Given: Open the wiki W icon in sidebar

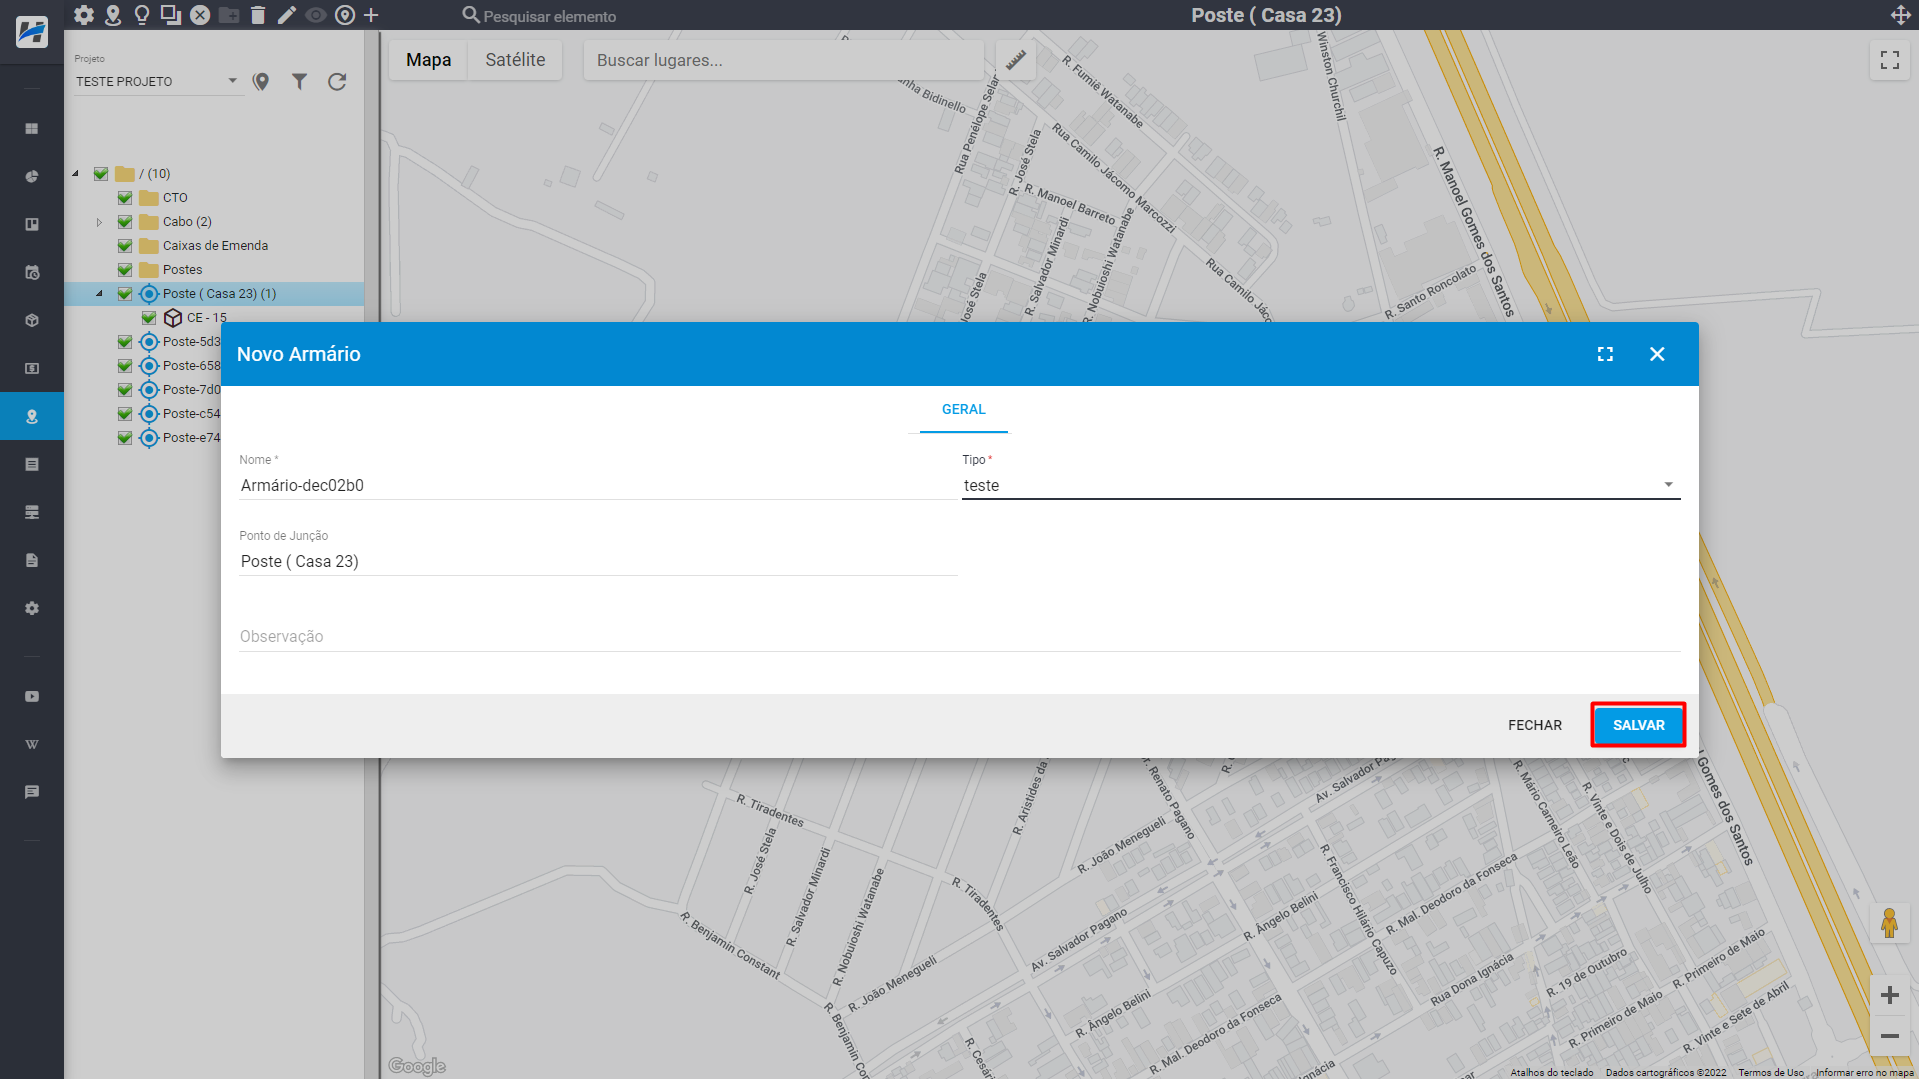Looking at the screenshot, I should click(x=32, y=745).
